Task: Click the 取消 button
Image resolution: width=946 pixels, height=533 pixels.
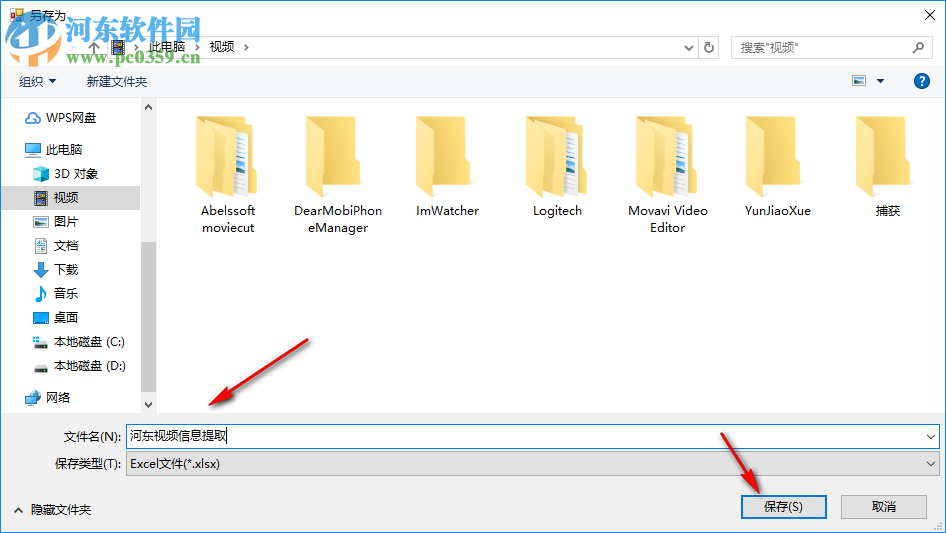Action: pyautogui.click(x=883, y=506)
